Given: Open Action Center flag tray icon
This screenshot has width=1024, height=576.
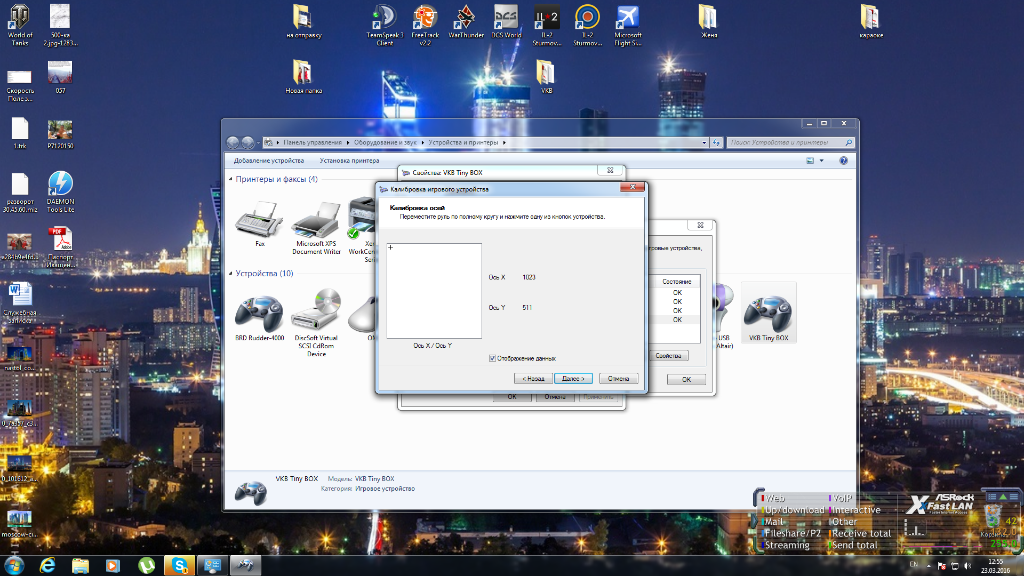Looking at the screenshot, I should coord(942,566).
